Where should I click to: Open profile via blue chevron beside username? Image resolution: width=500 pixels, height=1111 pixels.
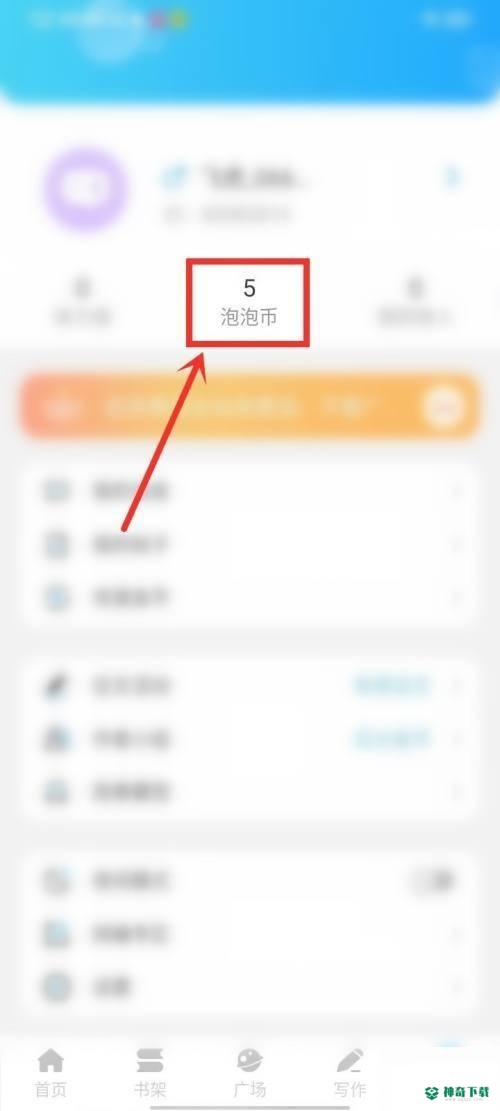pos(452,177)
